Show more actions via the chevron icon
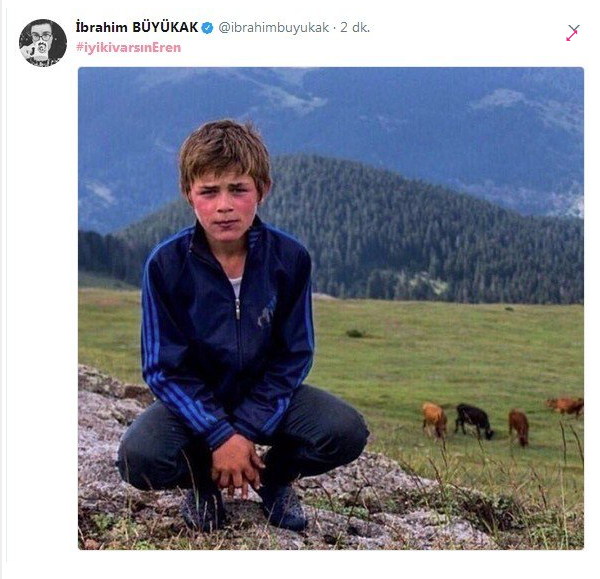 pos(574,29)
